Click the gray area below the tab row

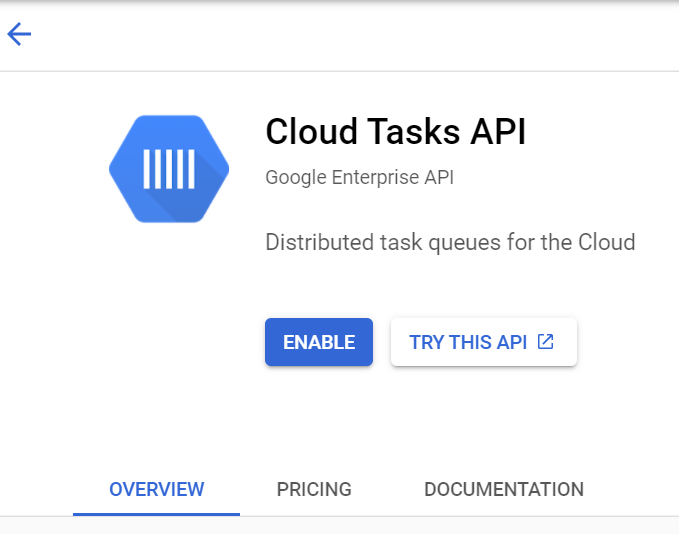(340, 525)
